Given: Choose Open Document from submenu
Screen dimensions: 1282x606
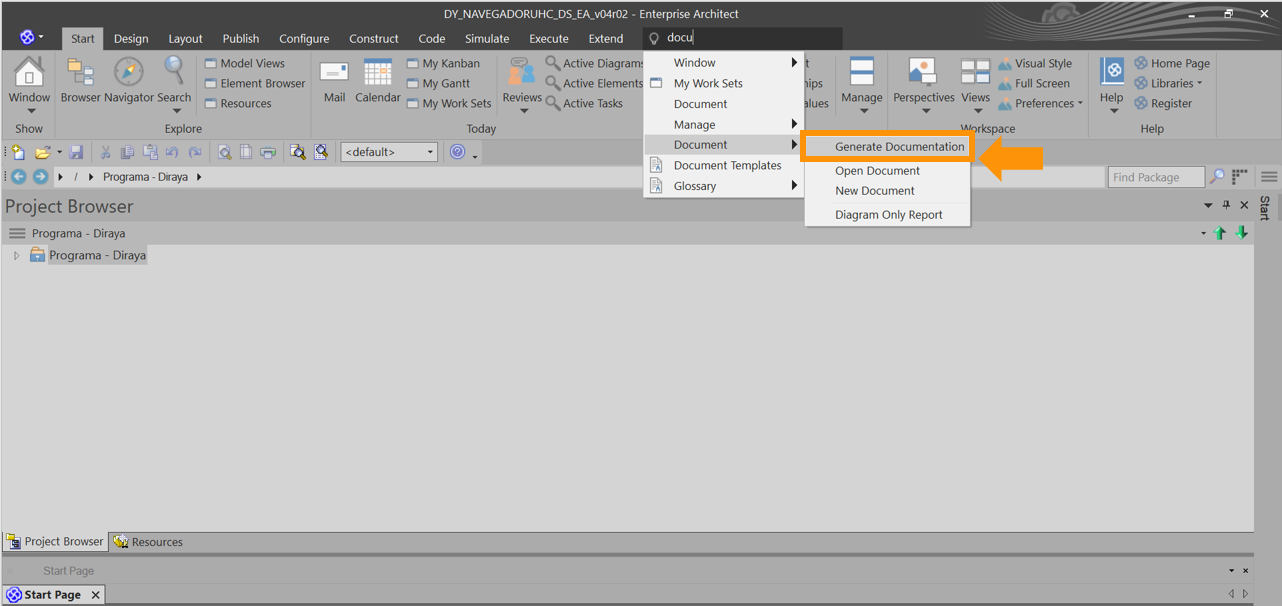Looking at the screenshot, I should (x=888, y=170).
